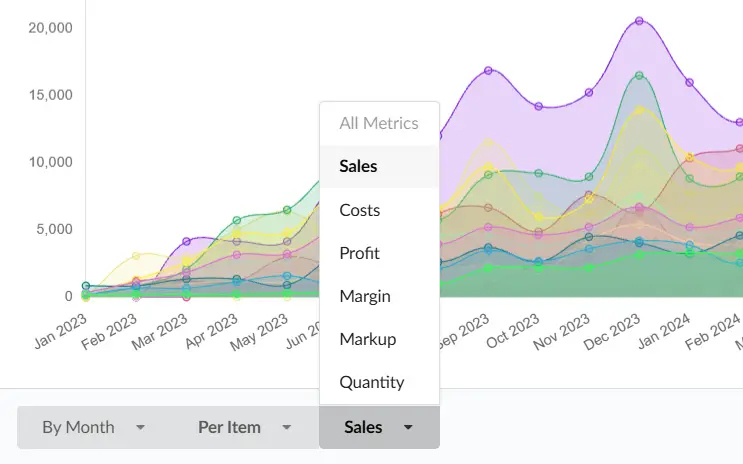This screenshot has height=464, width=743.
Task: Click the Mar 2023 axis label
Action: [x=159, y=332]
